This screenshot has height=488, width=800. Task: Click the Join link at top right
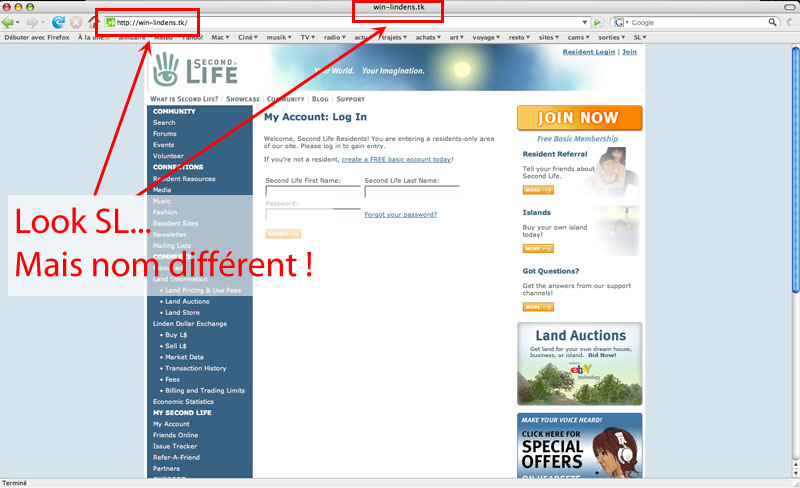pos(629,52)
